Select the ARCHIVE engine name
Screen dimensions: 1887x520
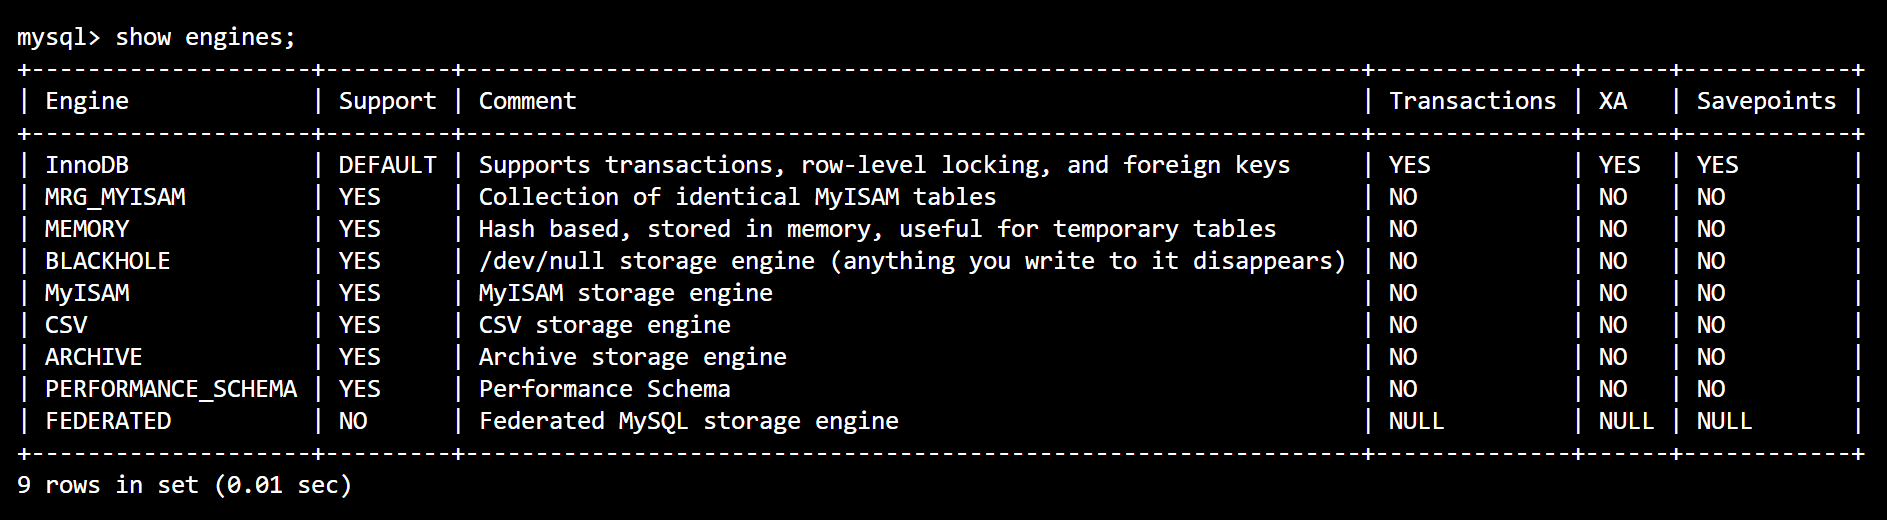pos(94,357)
